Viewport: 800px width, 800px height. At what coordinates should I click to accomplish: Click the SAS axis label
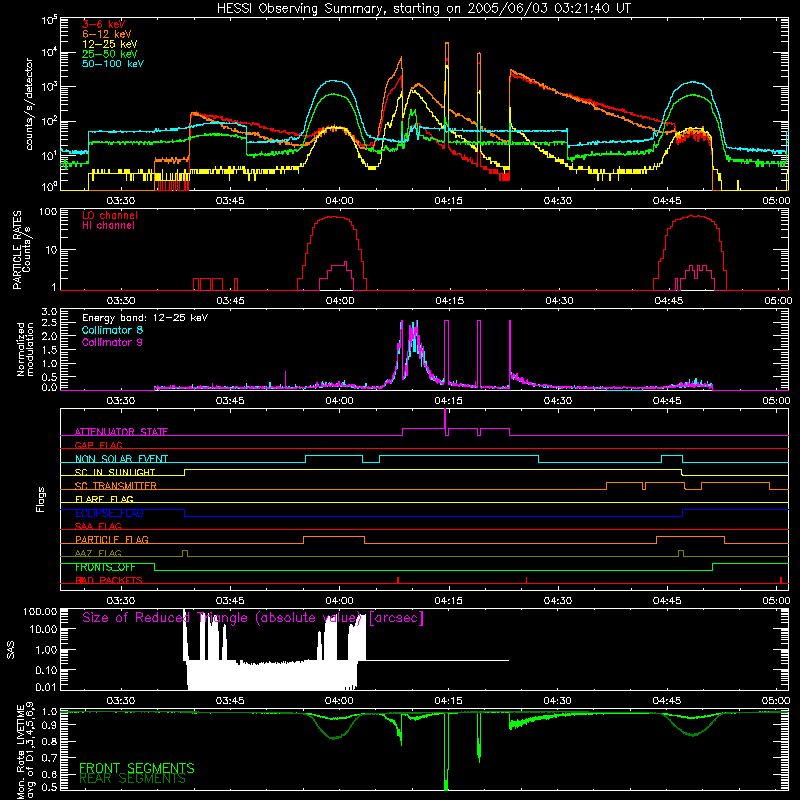point(10,650)
